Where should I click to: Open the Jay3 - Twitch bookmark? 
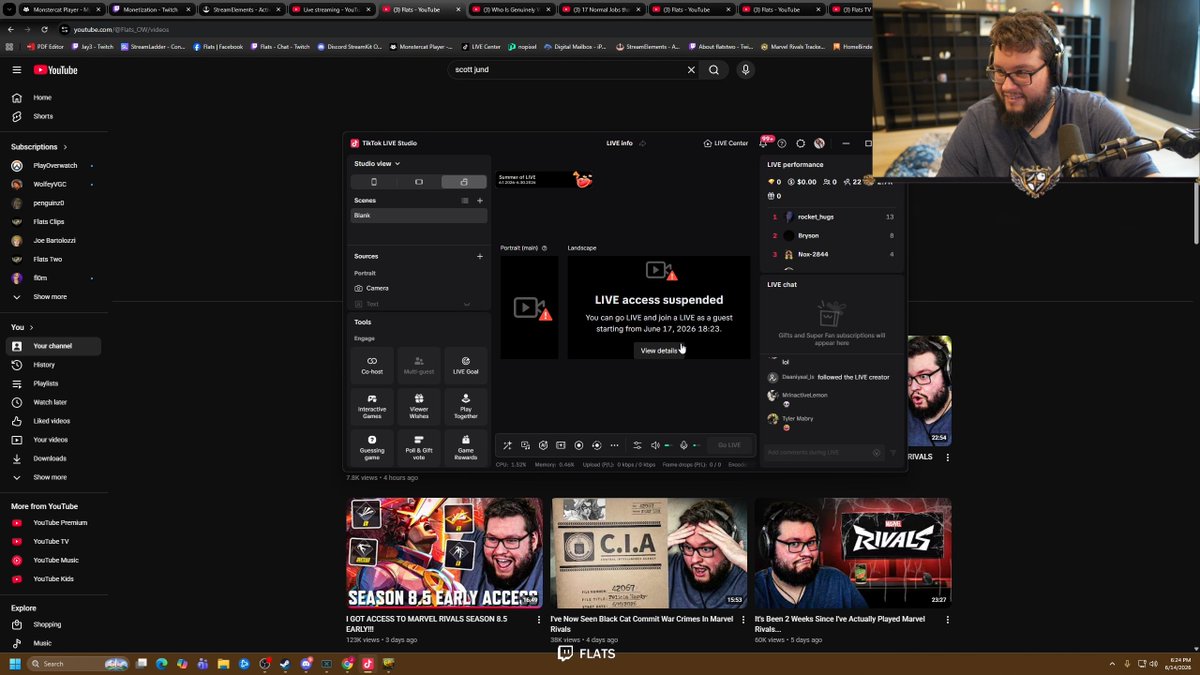click(93, 46)
